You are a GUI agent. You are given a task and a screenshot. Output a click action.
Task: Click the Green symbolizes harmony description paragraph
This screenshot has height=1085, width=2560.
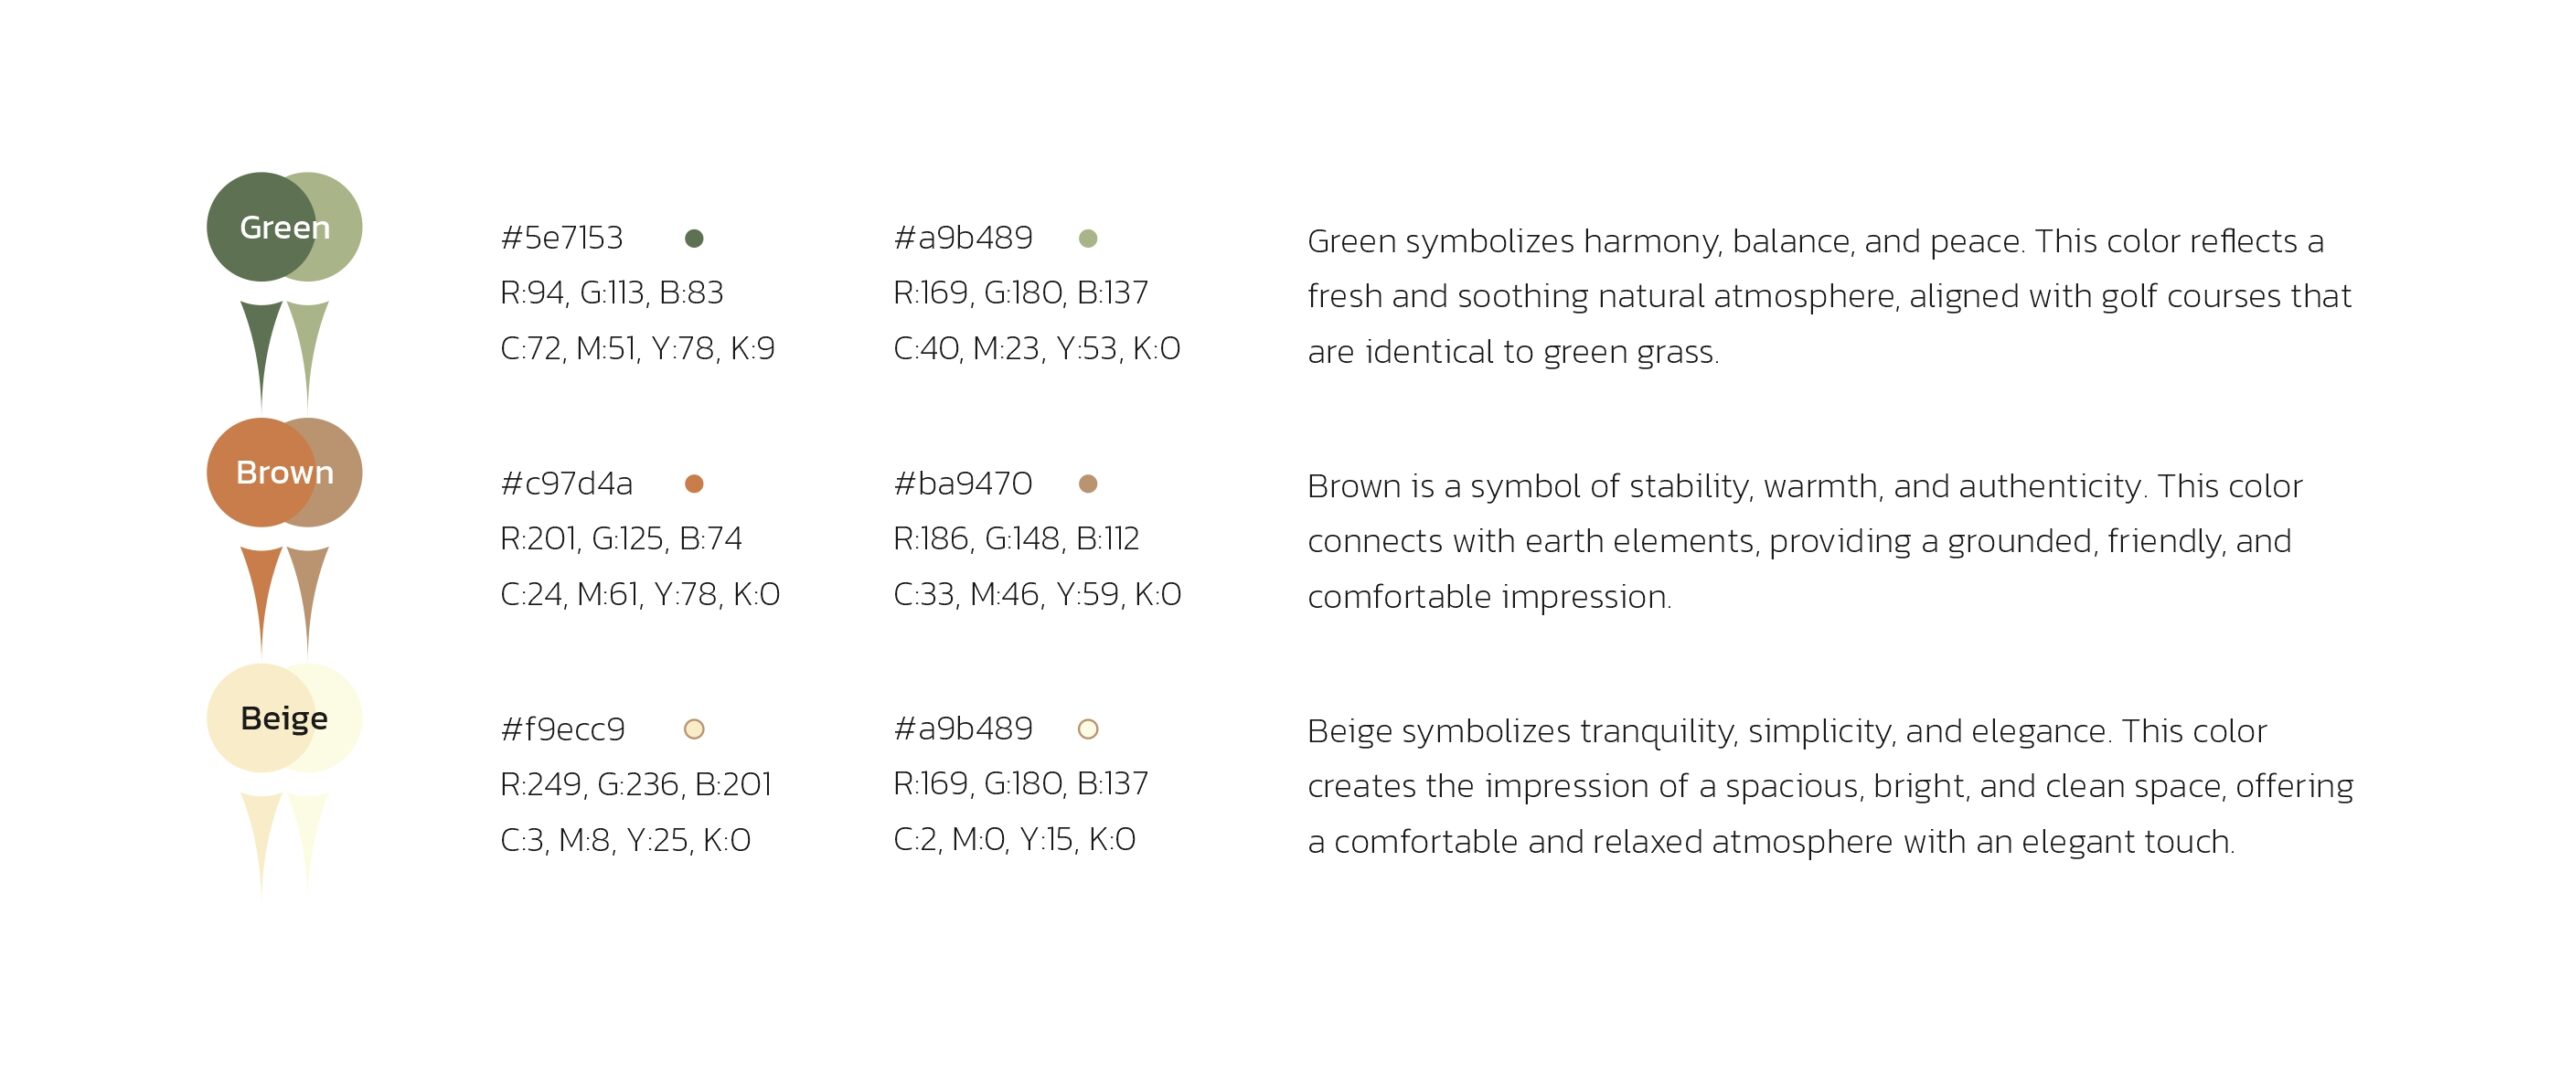click(1829, 296)
